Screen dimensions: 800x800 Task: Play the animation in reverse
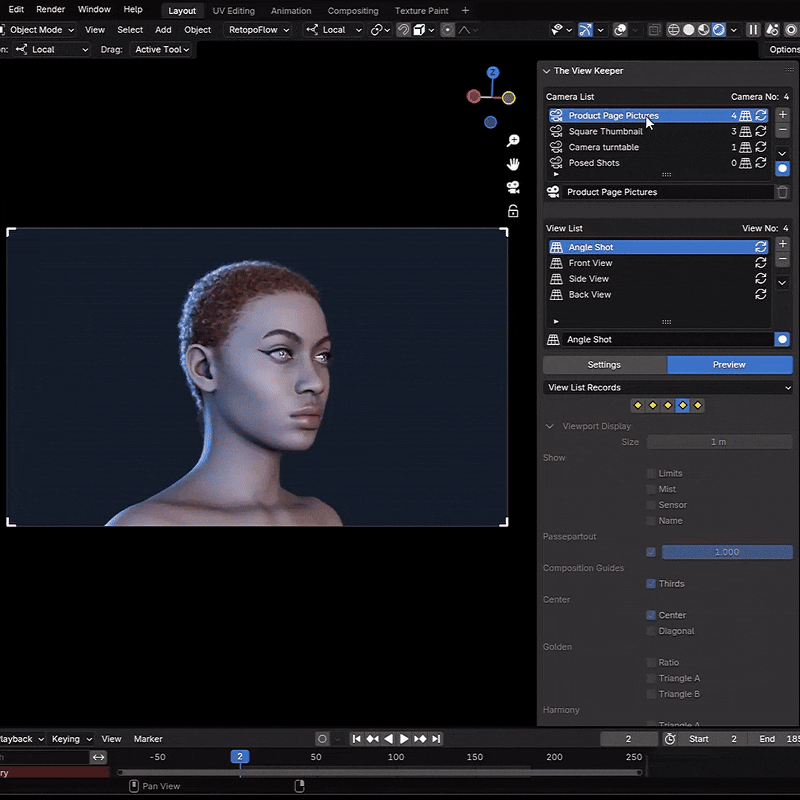click(388, 739)
